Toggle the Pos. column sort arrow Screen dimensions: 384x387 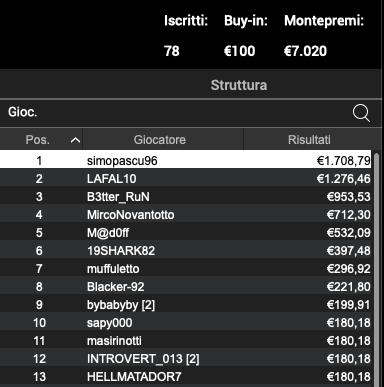[76, 140]
